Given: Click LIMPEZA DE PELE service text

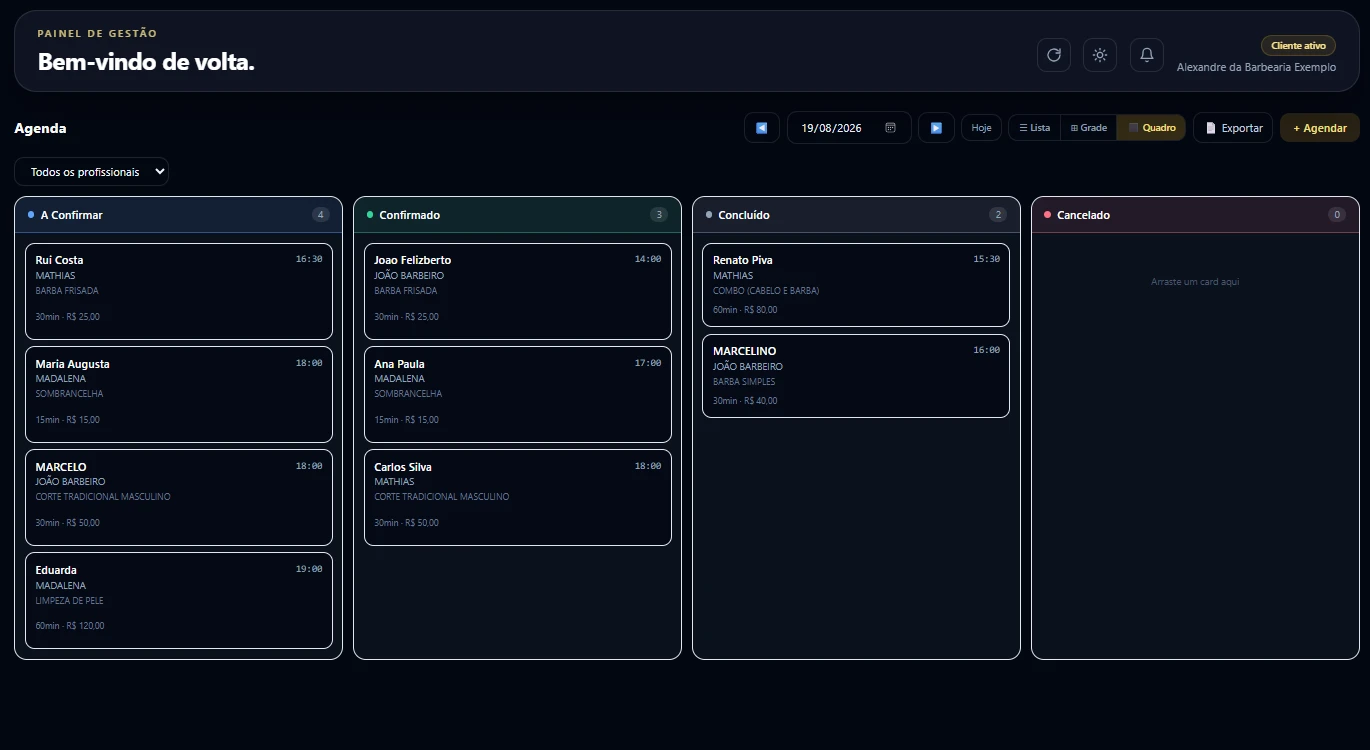Looking at the screenshot, I should pos(70,601).
